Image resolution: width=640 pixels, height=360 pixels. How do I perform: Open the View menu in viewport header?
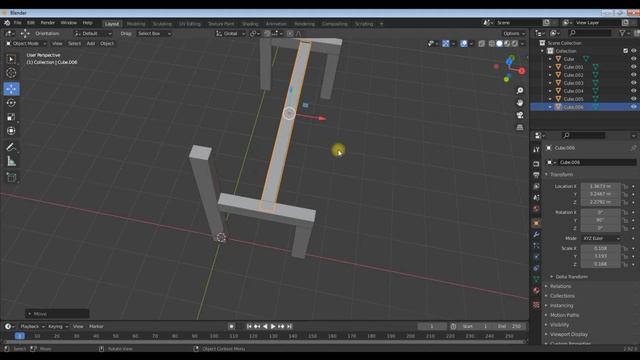(x=57, y=44)
